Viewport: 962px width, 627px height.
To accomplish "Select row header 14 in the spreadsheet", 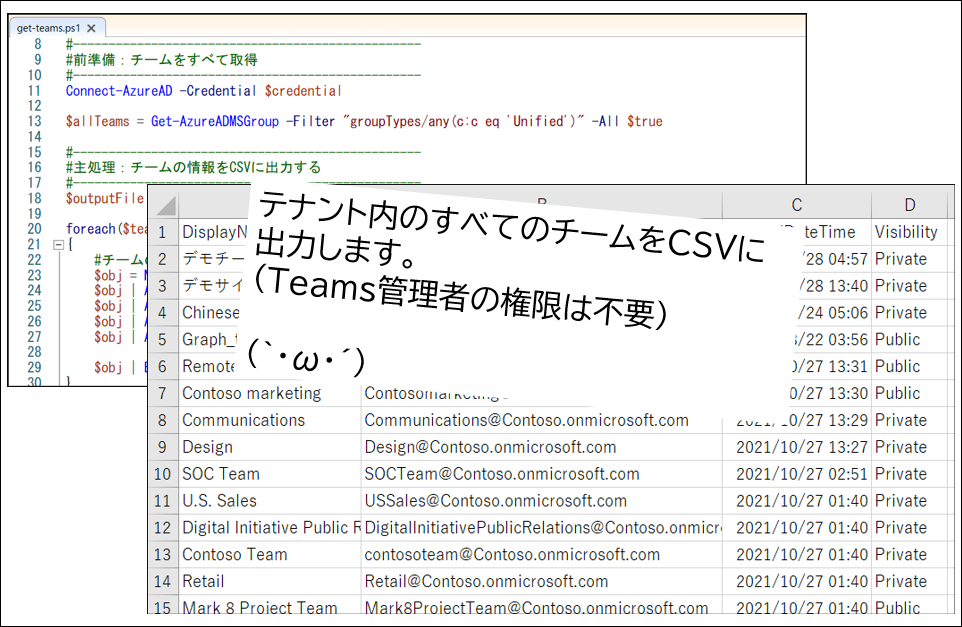I will [x=163, y=582].
